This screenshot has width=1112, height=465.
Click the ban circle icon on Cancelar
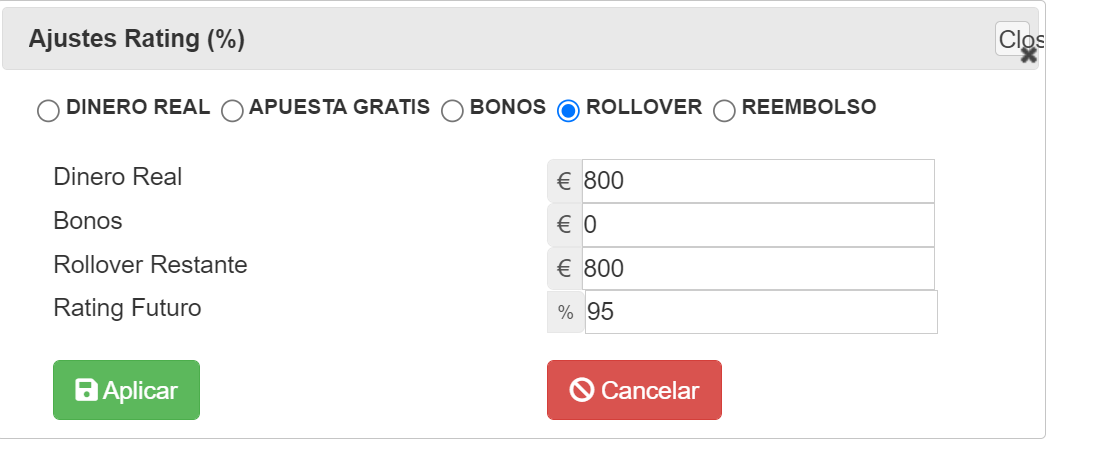582,390
